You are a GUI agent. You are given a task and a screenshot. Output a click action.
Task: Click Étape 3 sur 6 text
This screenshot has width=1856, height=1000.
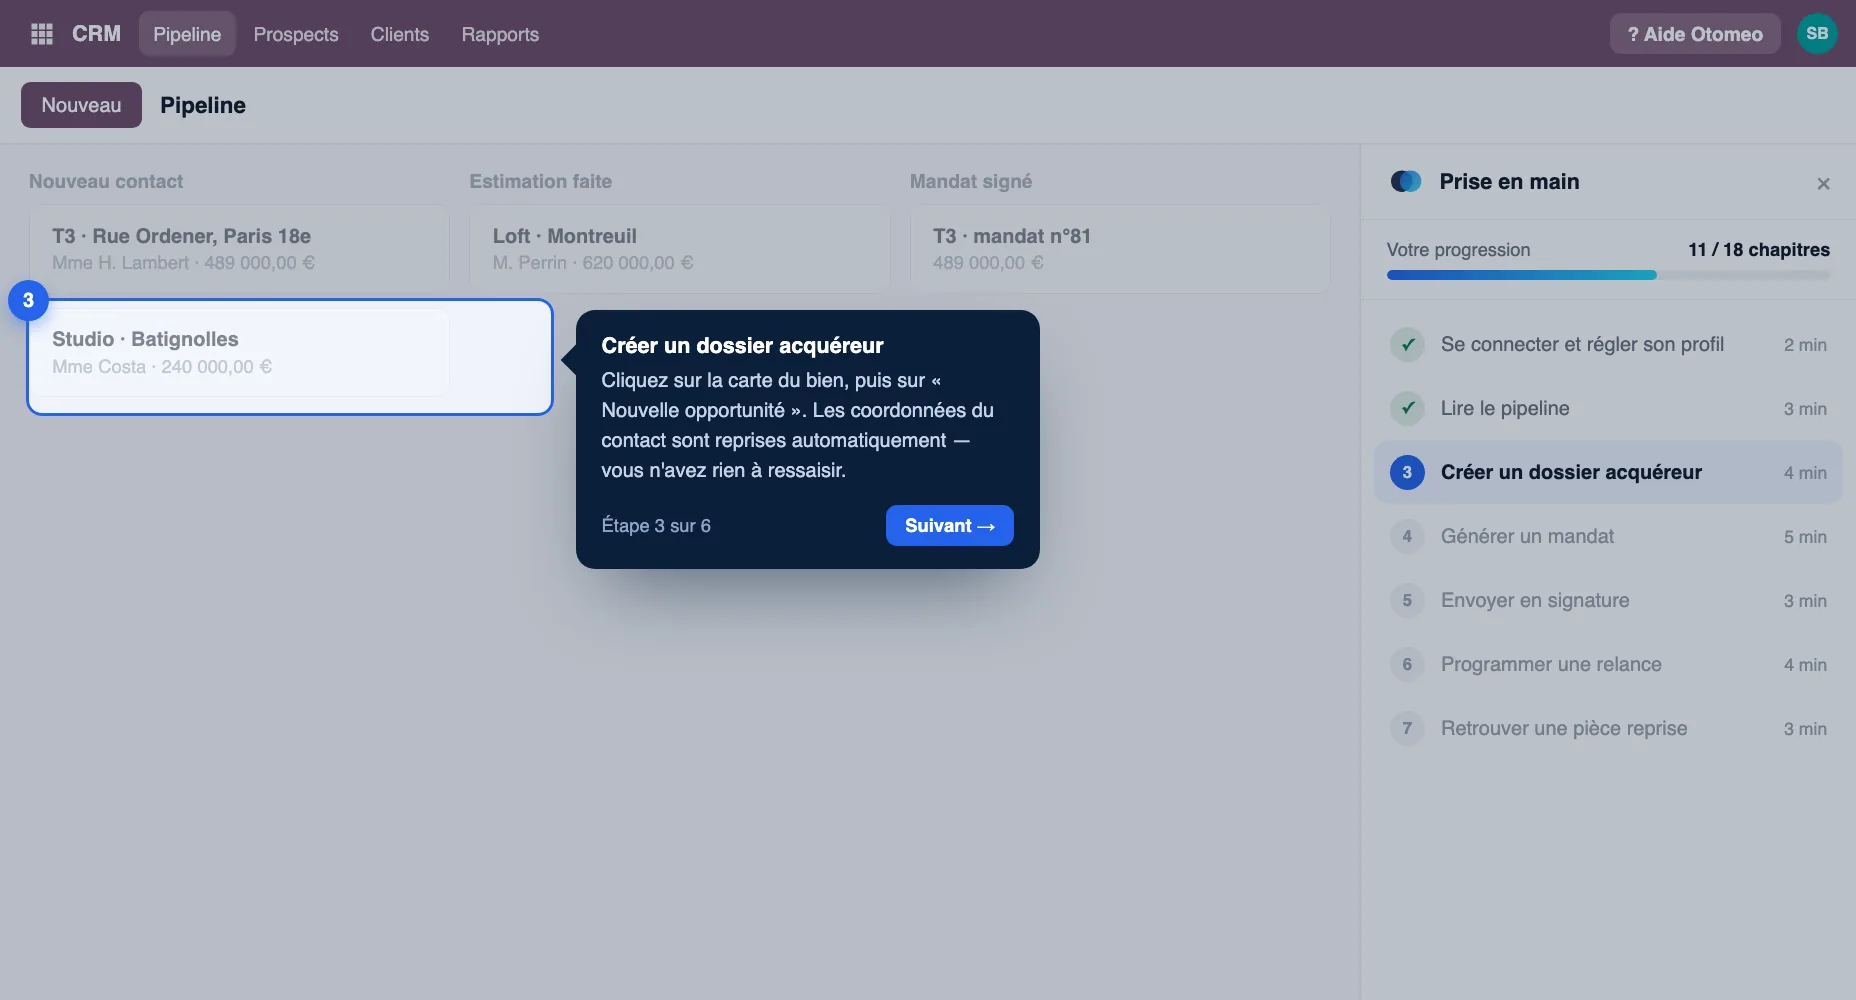point(656,526)
